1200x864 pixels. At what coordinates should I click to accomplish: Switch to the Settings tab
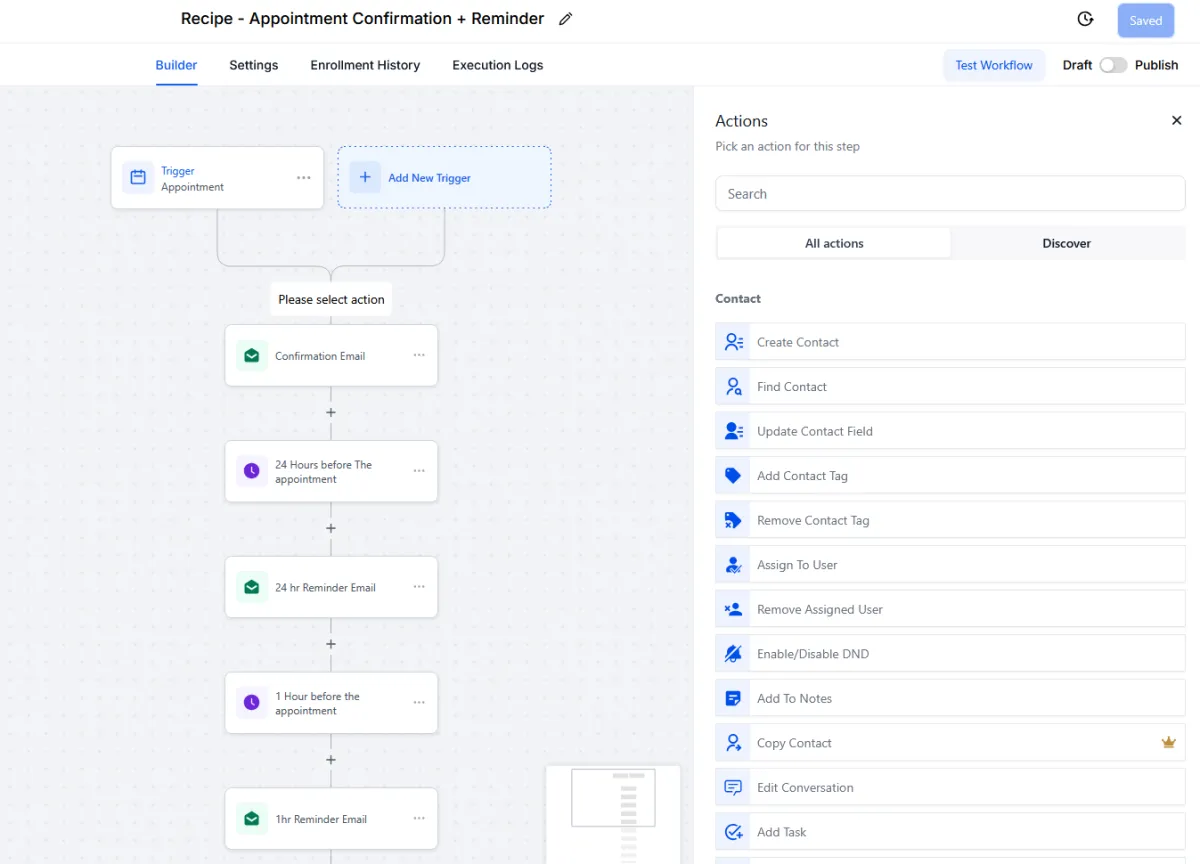(x=254, y=65)
